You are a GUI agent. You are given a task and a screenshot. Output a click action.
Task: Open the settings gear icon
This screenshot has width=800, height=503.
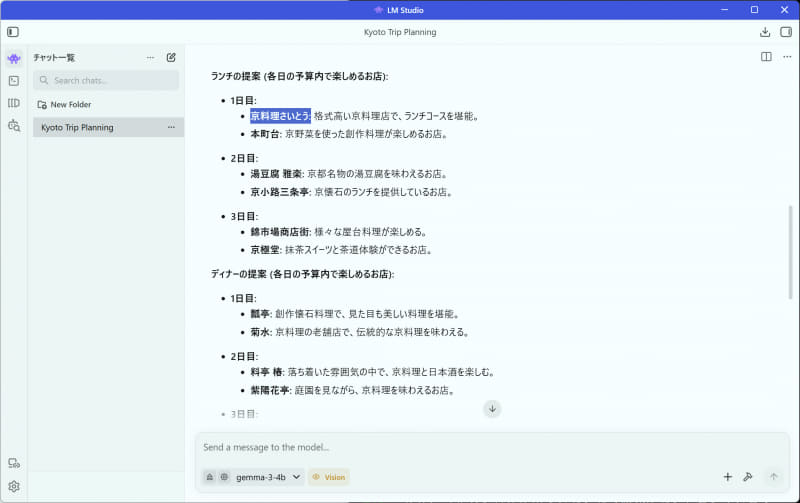click(x=14, y=486)
